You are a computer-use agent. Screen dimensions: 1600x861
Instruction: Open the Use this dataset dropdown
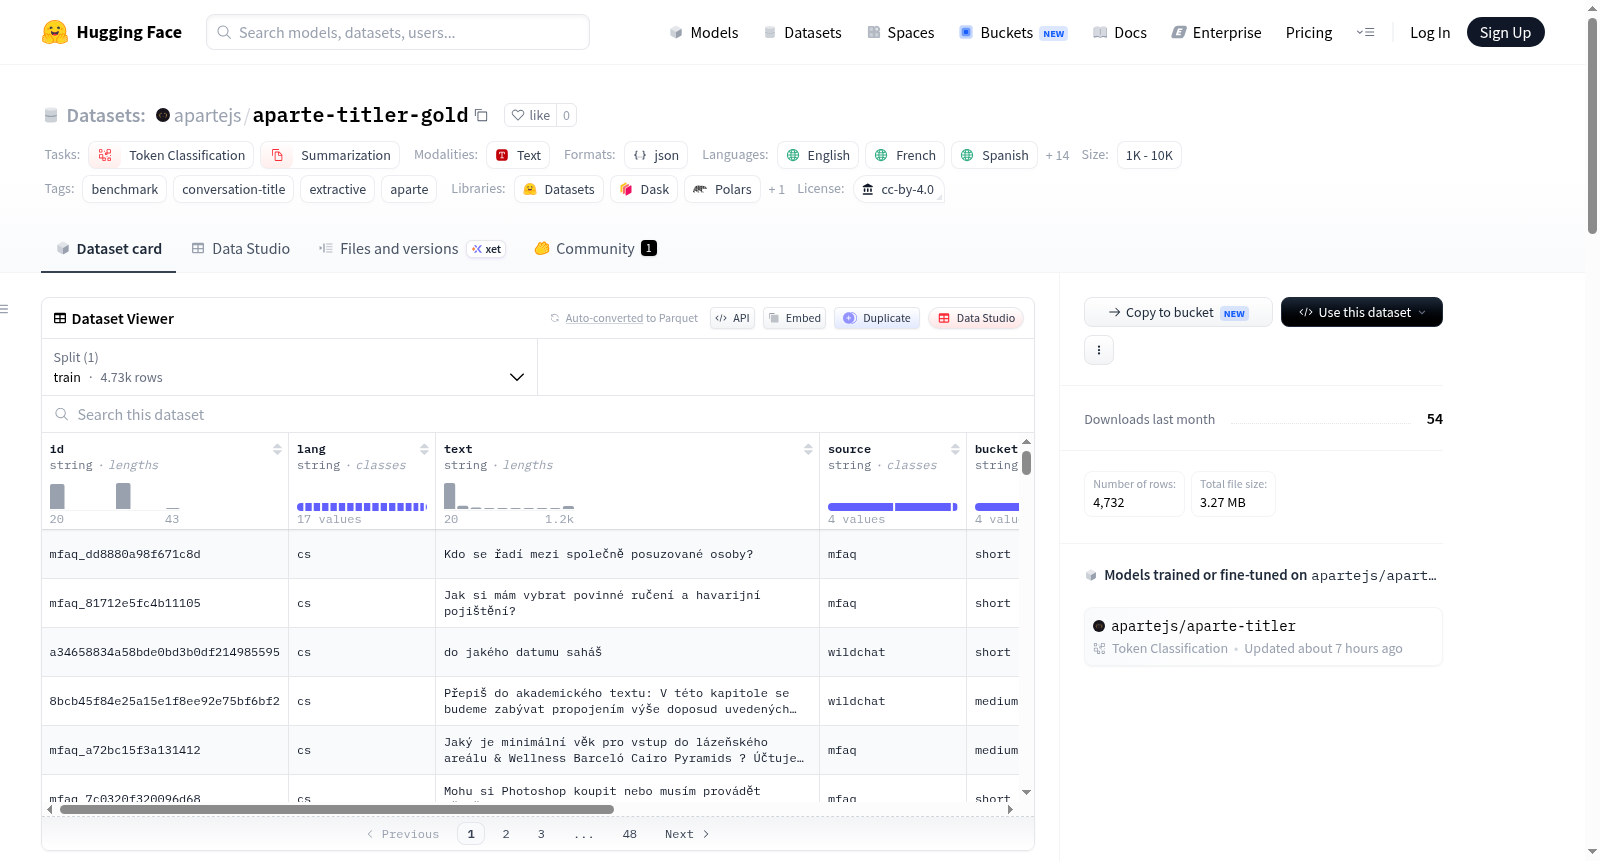[1362, 312]
